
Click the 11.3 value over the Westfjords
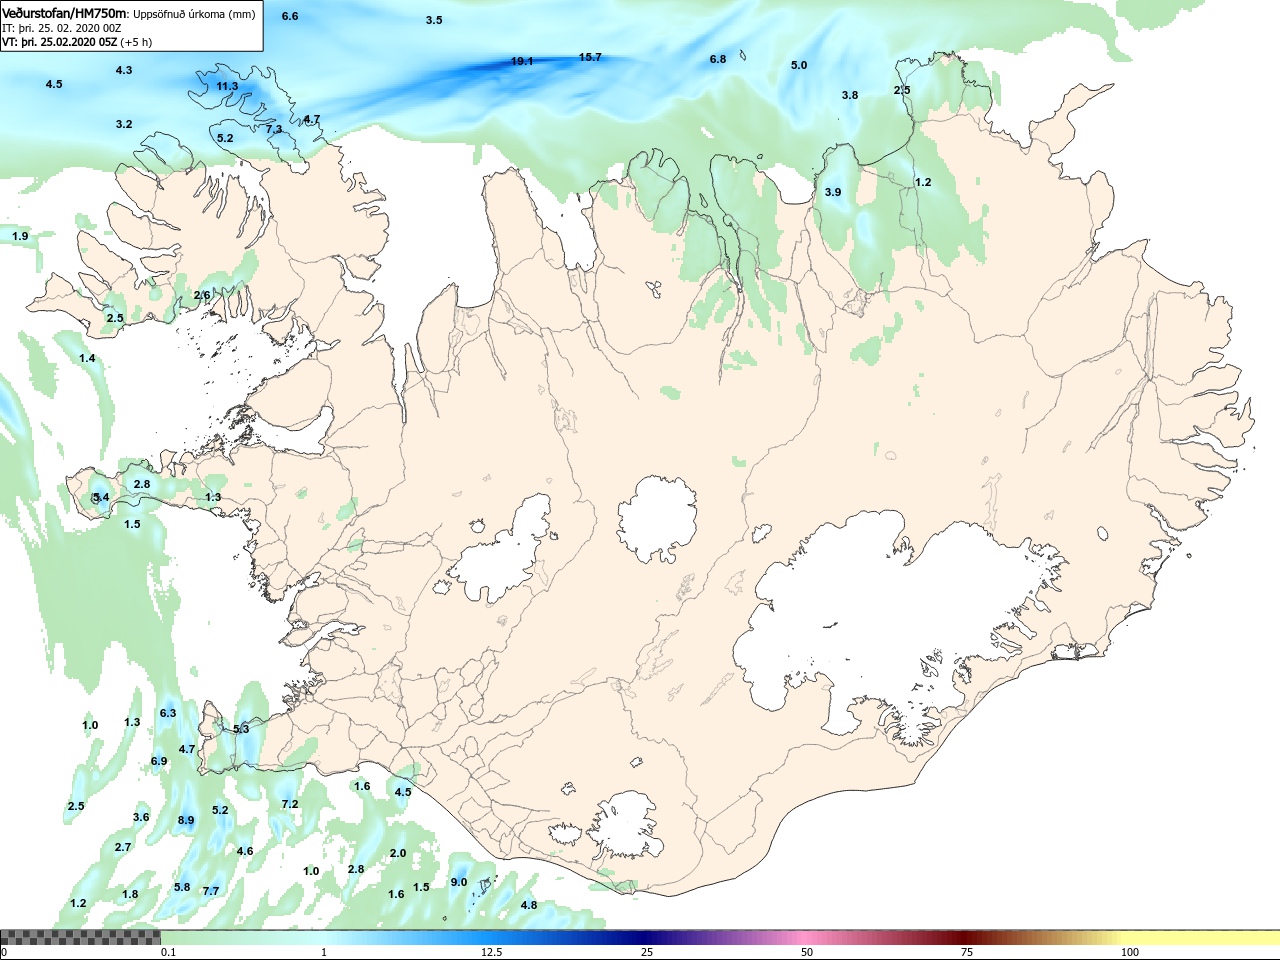click(x=228, y=86)
